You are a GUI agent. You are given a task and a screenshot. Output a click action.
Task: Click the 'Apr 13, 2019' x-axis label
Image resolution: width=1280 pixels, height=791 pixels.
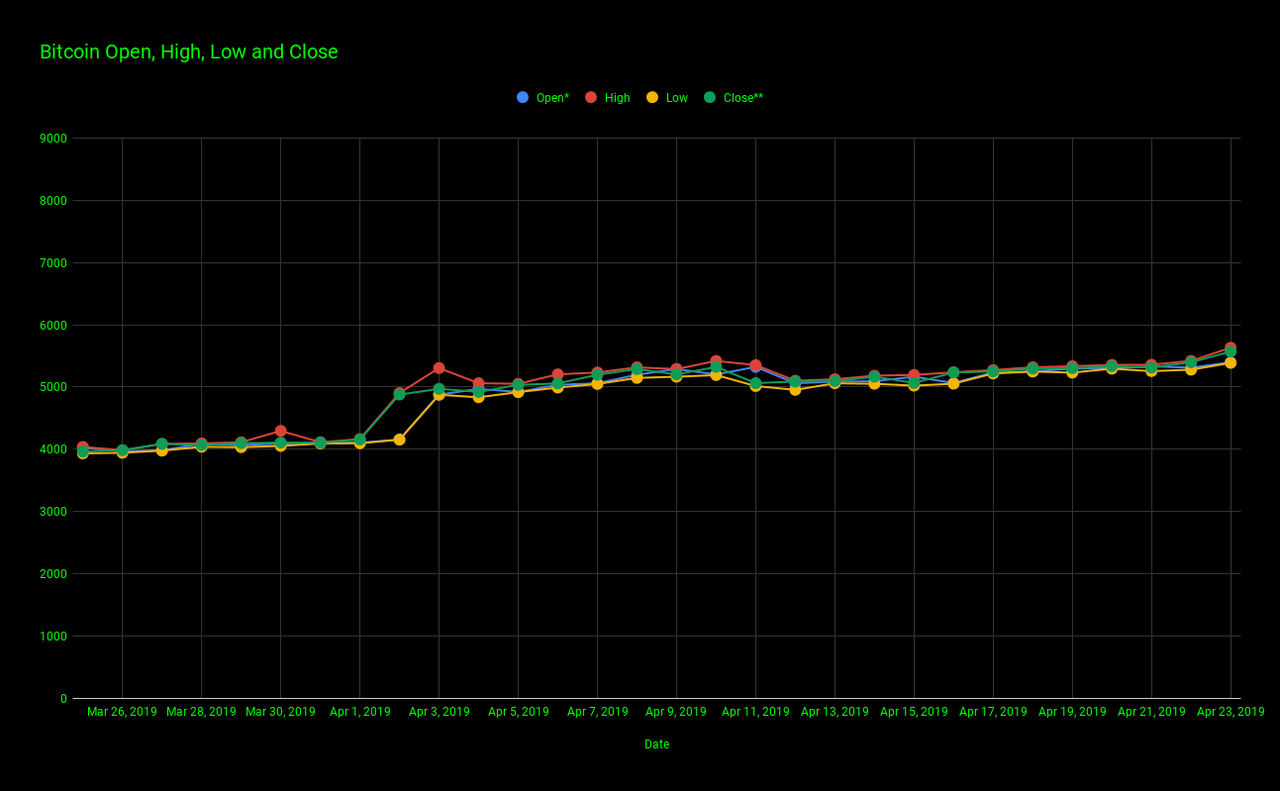pyautogui.click(x=835, y=712)
